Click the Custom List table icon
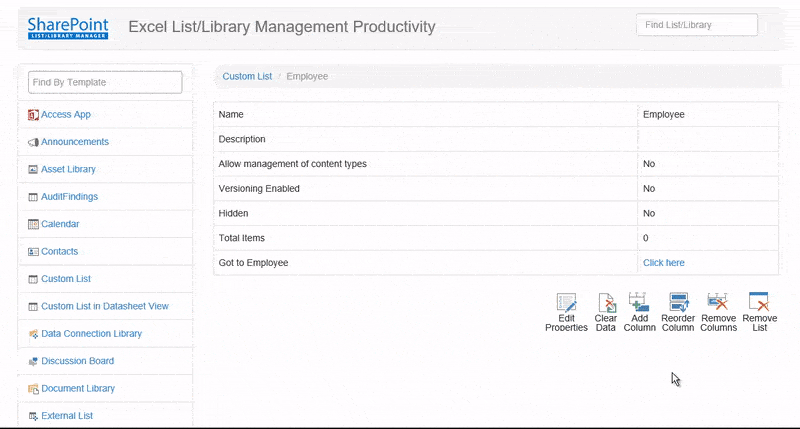 coord(33,279)
